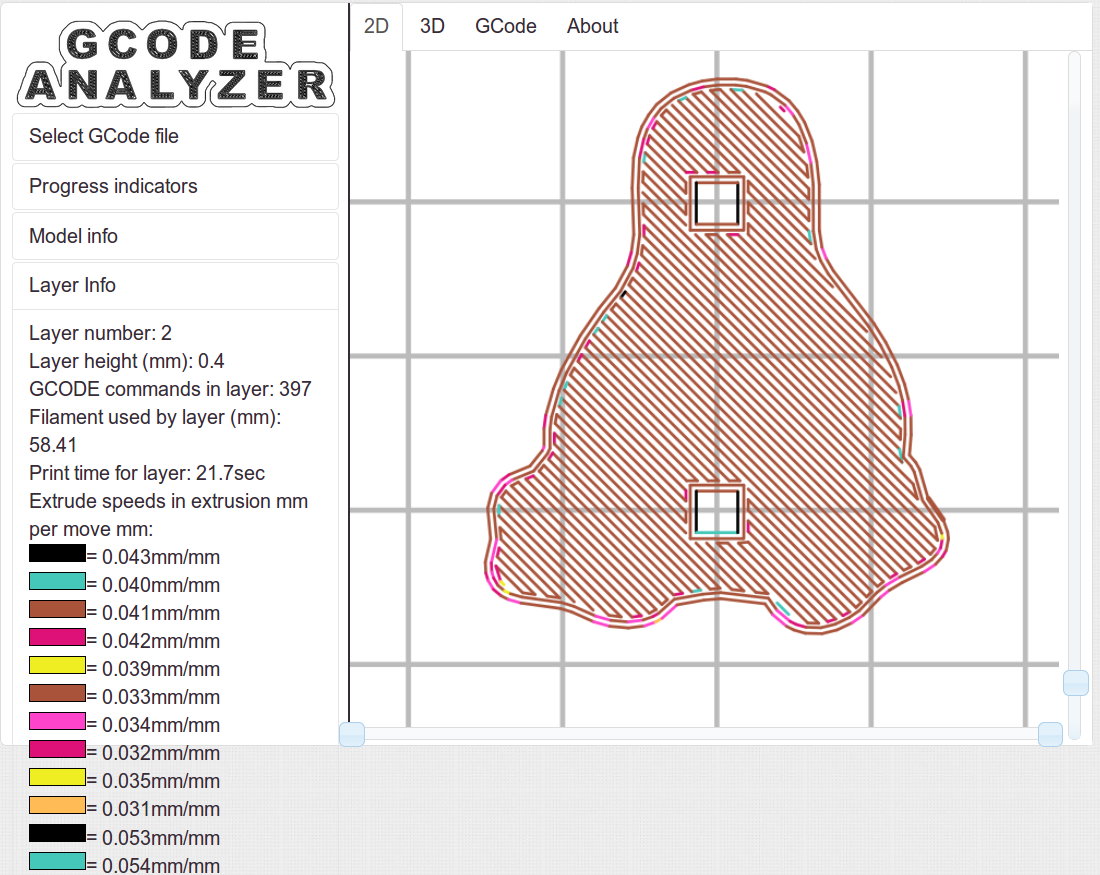Screen dimensions: 1100x875
Task: Click the black 0.053mm/mm color swatch
Action: pos(57,833)
